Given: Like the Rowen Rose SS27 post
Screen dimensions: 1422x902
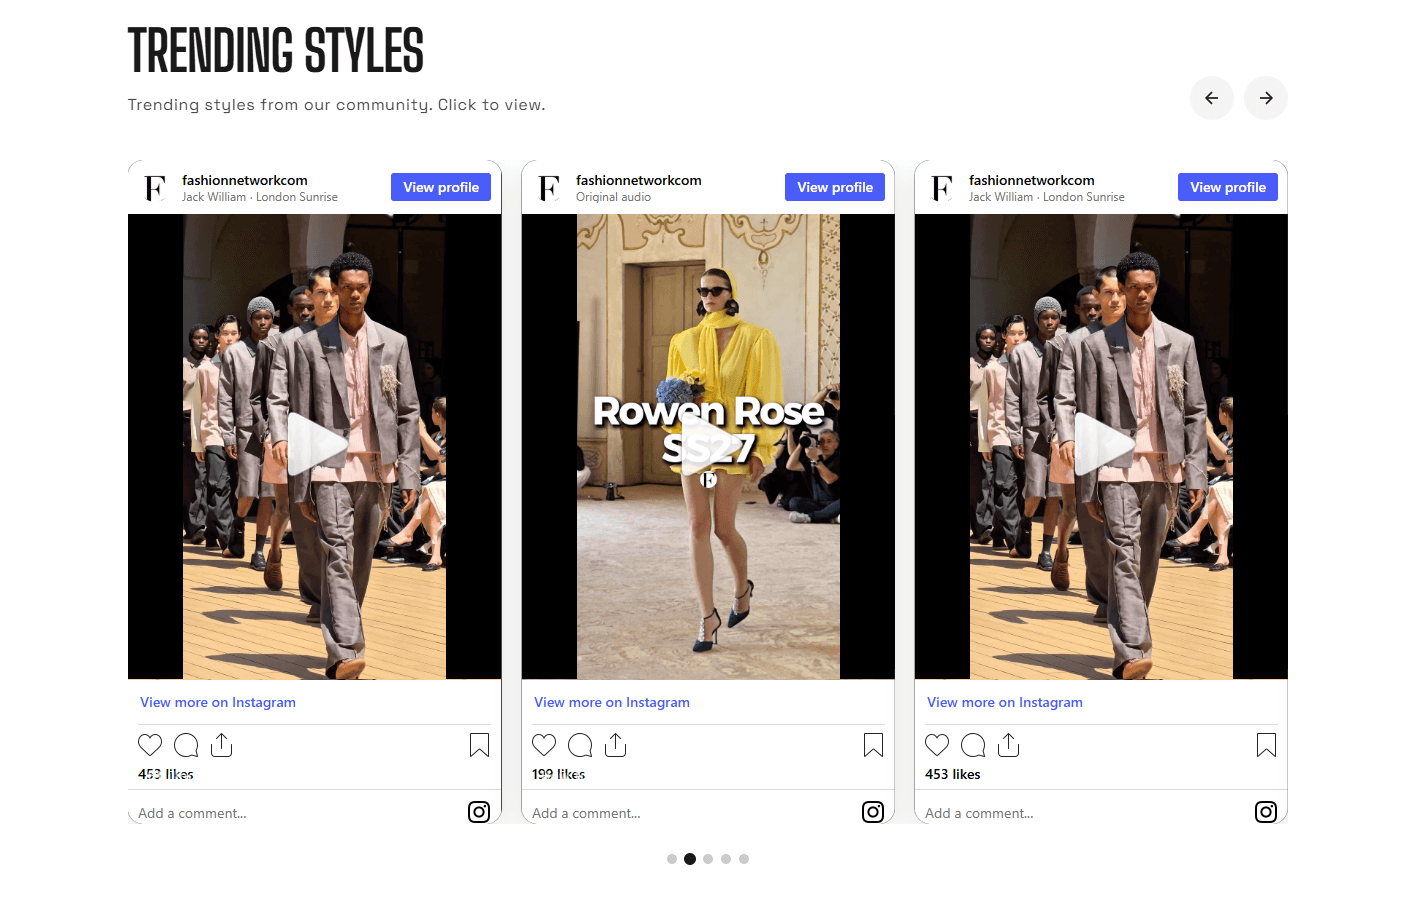Looking at the screenshot, I should tap(544, 745).
